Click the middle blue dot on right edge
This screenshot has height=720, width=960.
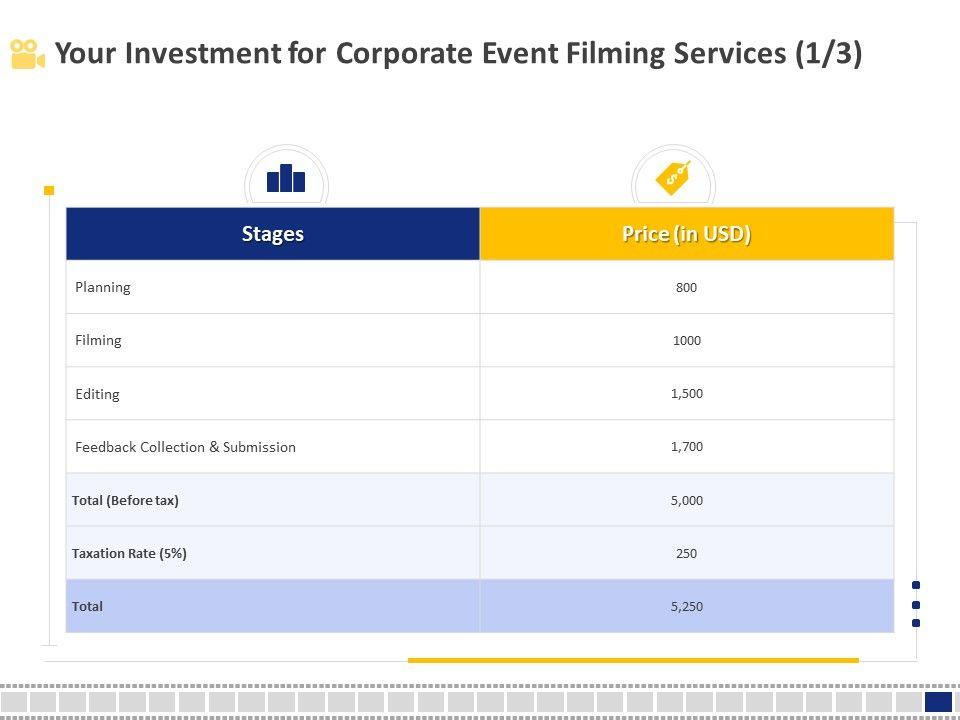click(916, 604)
